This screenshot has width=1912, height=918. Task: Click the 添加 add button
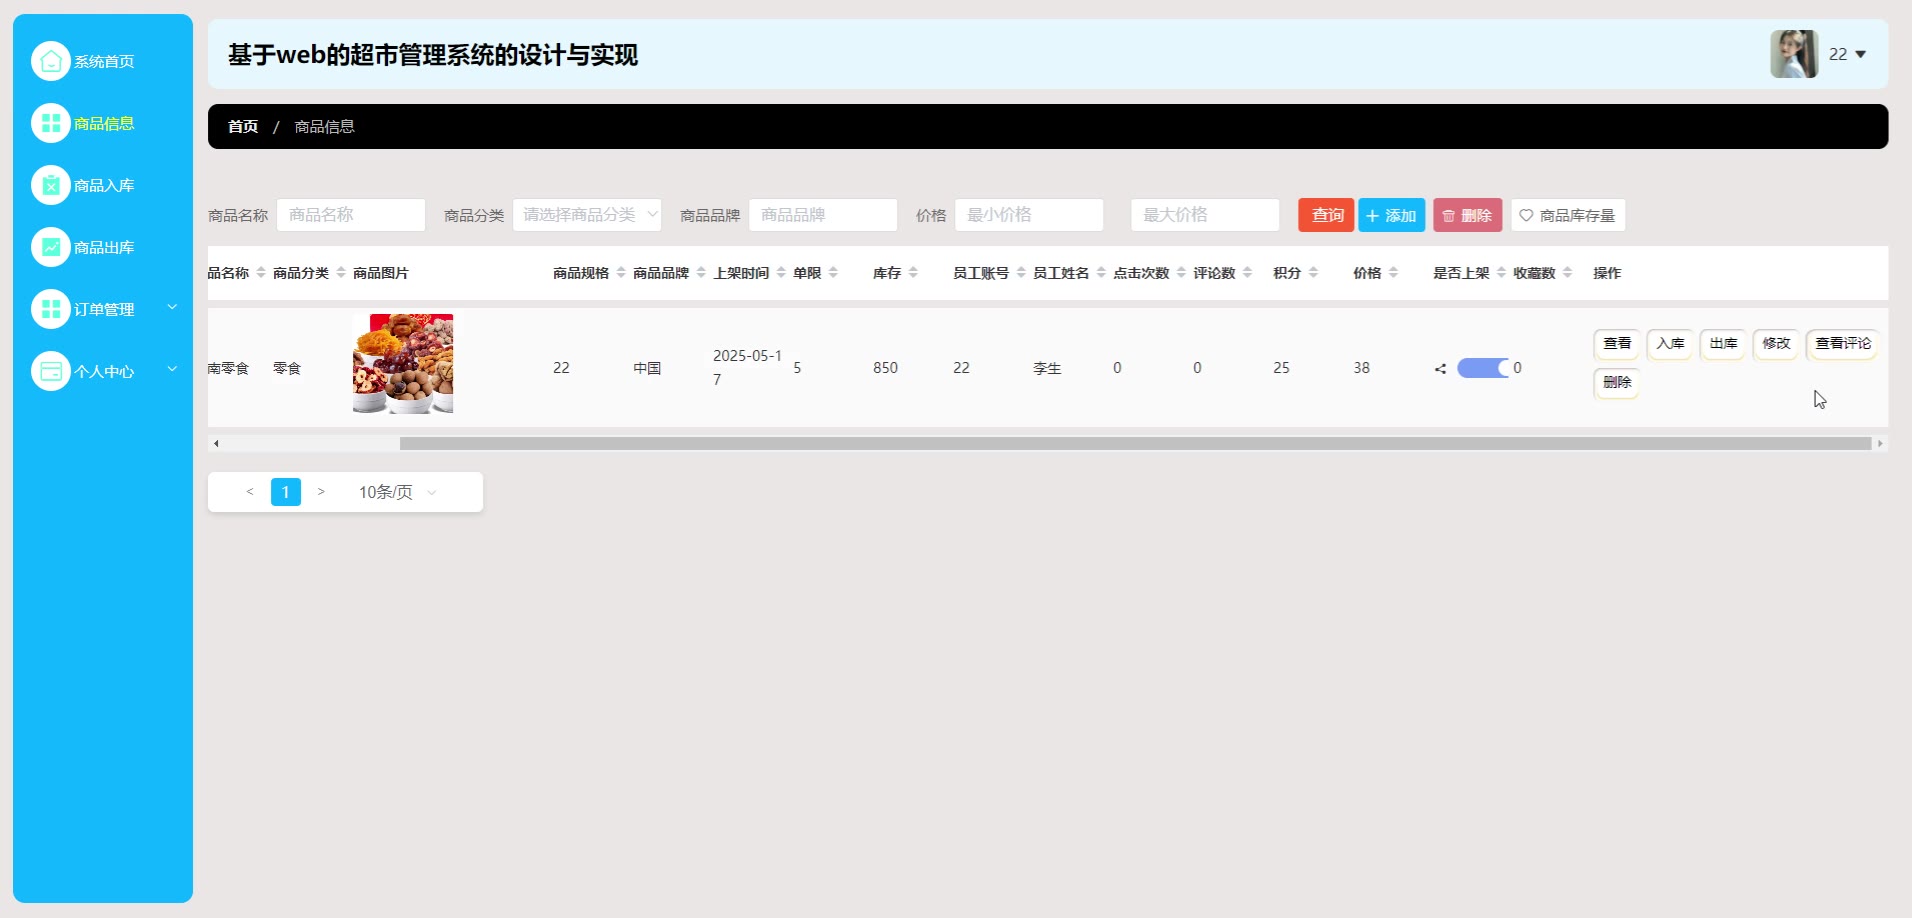click(x=1391, y=215)
